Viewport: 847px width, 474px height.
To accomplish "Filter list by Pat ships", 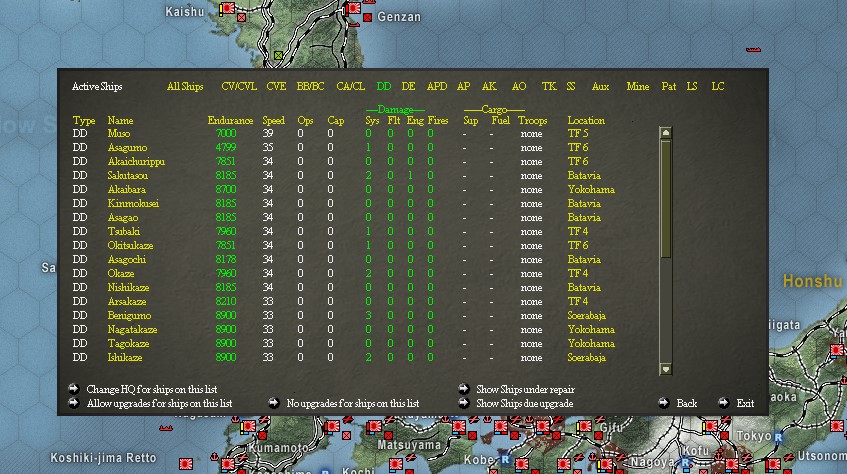I will (x=669, y=86).
